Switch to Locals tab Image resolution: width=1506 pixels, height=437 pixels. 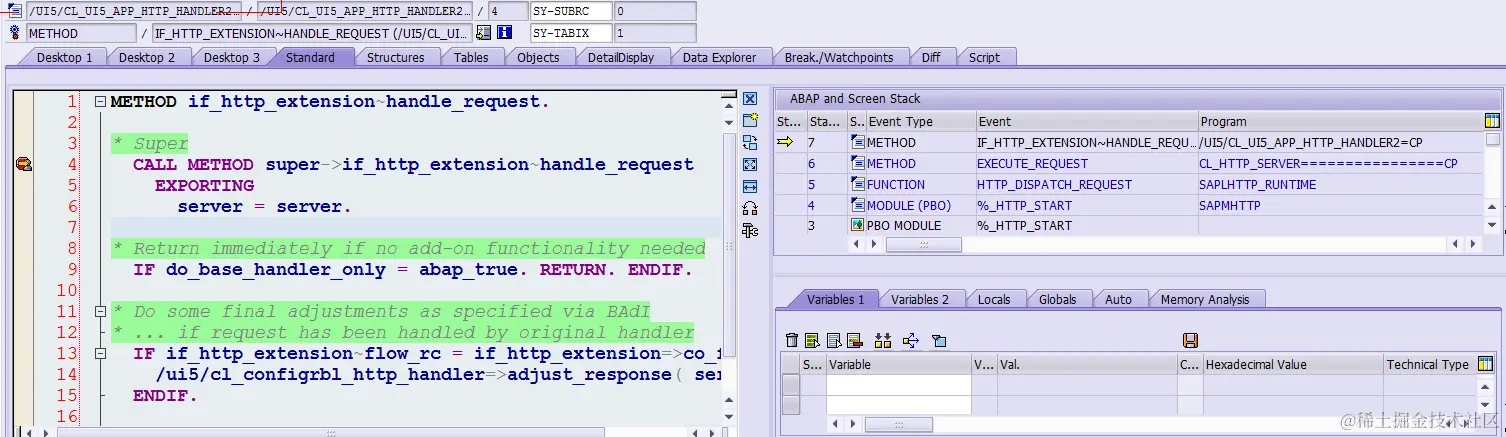[x=993, y=299]
